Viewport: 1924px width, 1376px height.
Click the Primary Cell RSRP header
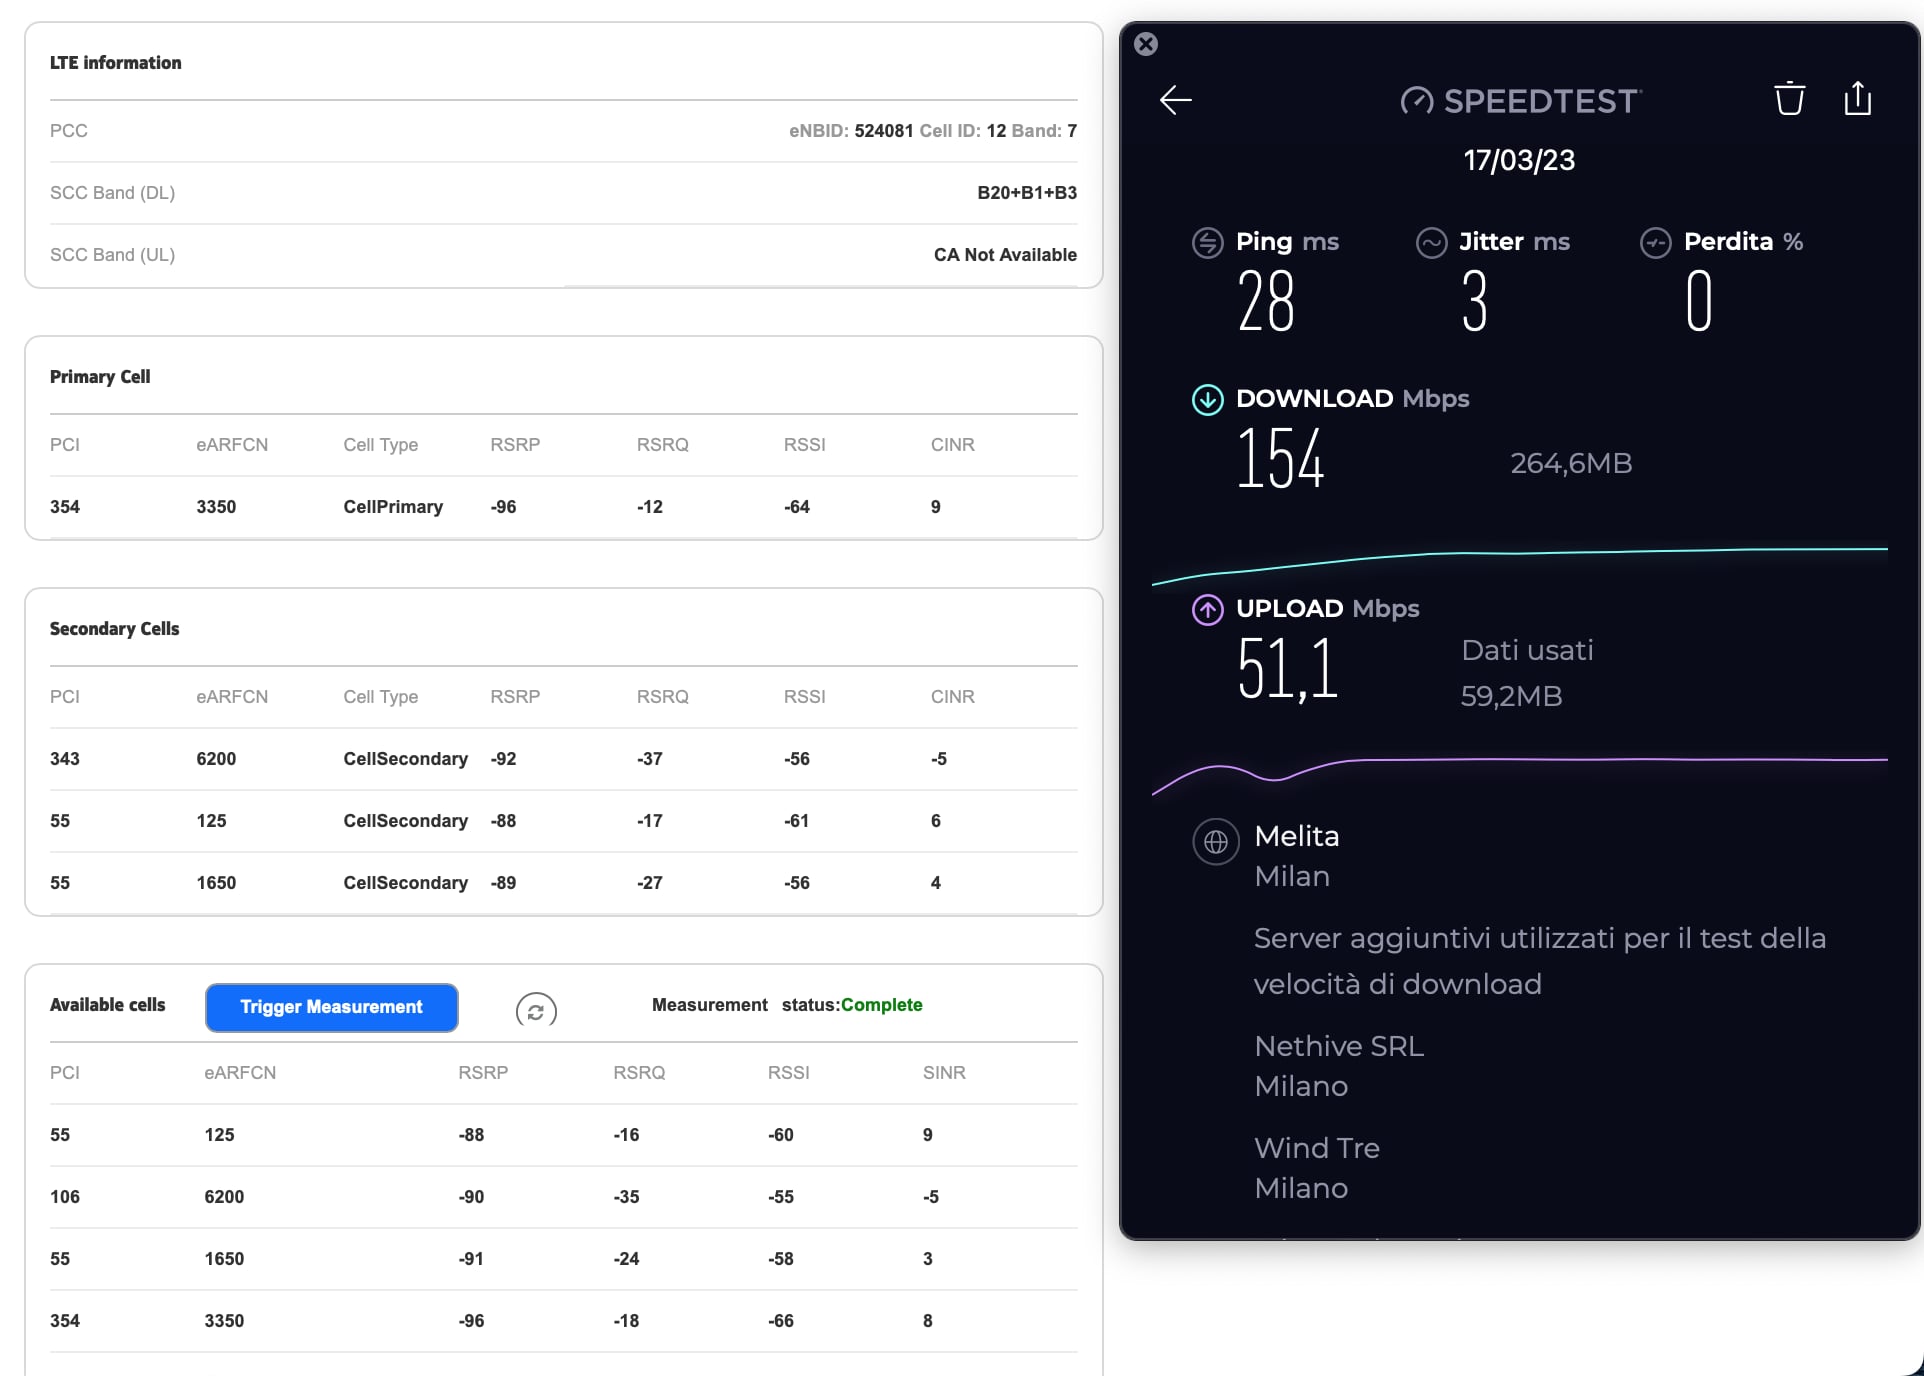coord(515,445)
